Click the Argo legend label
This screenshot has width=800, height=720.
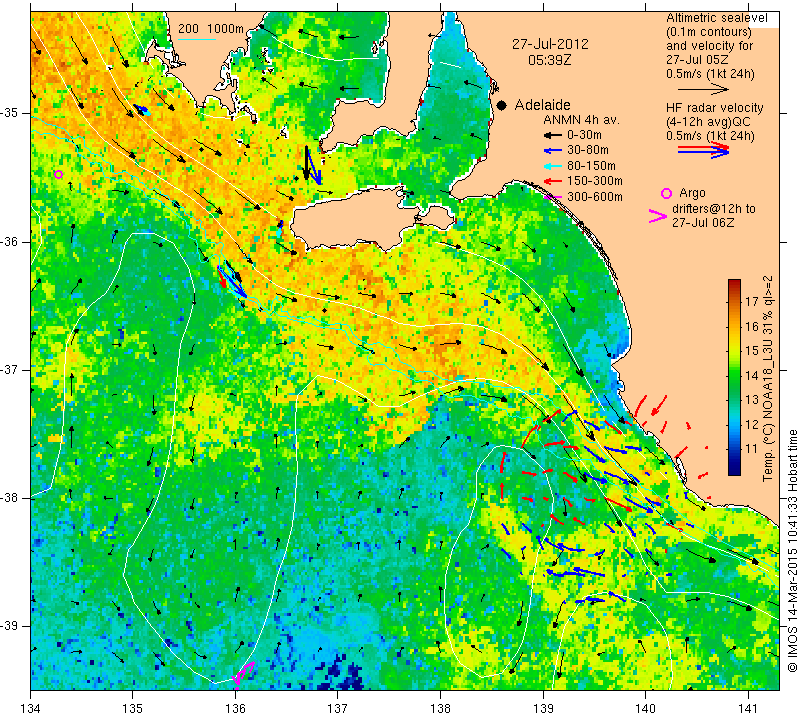[692, 193]
